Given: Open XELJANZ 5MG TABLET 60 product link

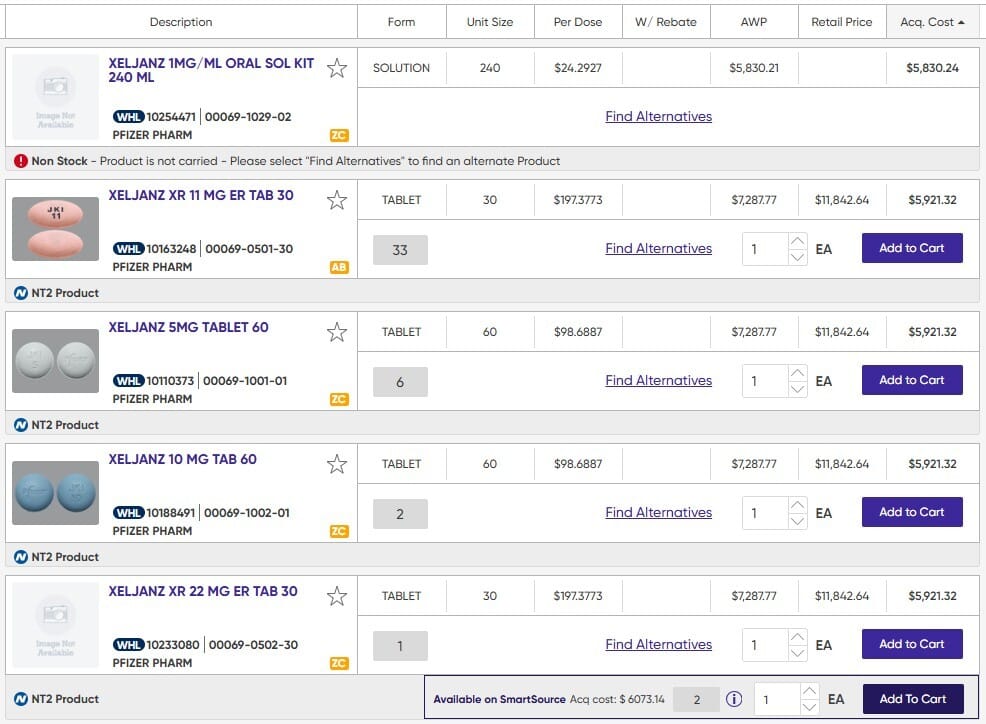Looking at the screenshot, I should click(x=189, y=328).
